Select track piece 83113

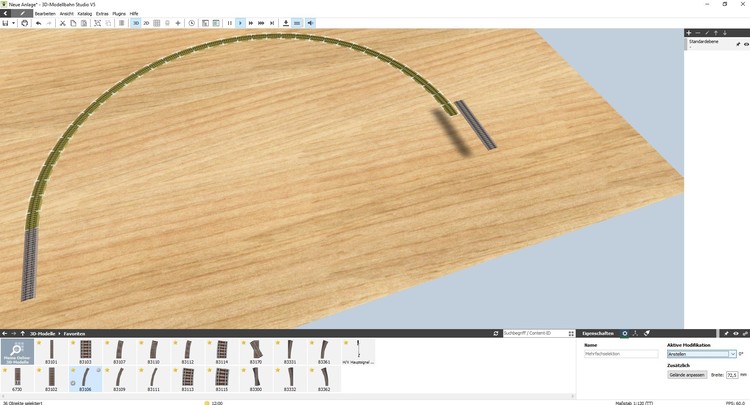point(188,379)
